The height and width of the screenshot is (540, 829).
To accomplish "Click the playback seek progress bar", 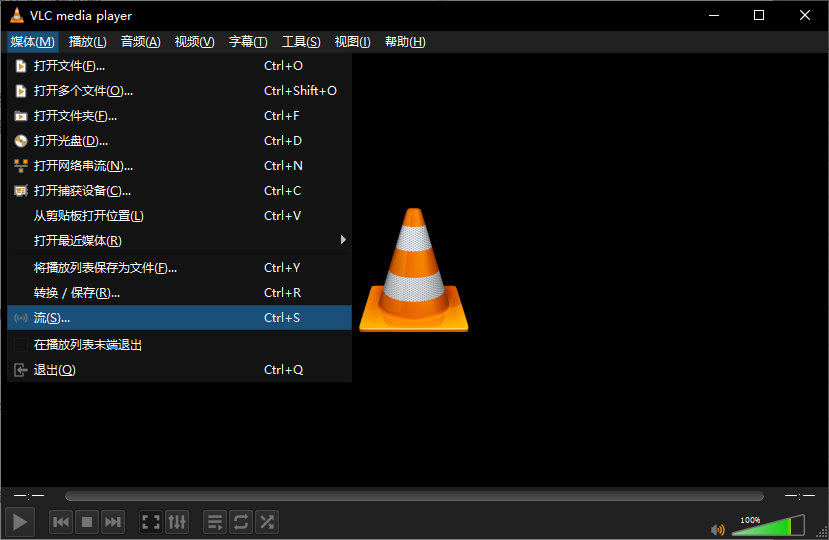I will pyautogui.click(x=414, y=496).
